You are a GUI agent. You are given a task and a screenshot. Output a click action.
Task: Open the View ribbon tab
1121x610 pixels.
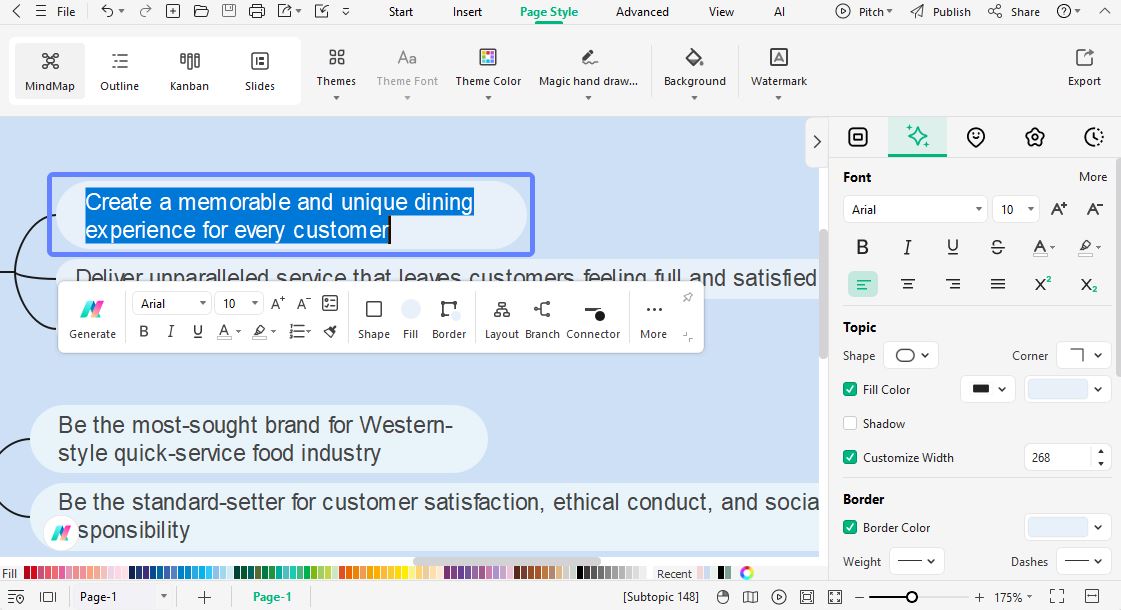(x=721, y=12)
